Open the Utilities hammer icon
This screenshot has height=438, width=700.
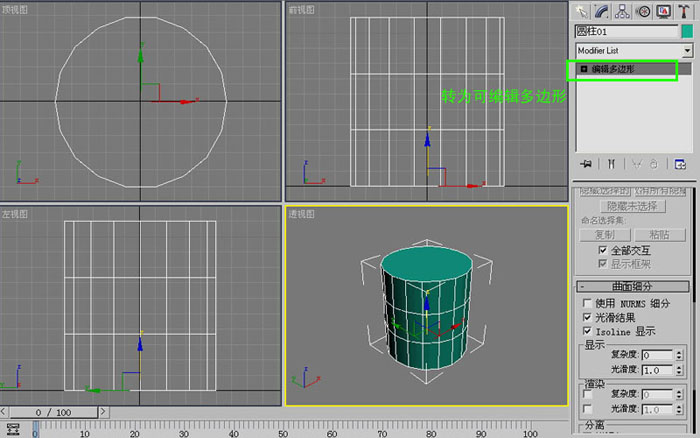point(684,11)
